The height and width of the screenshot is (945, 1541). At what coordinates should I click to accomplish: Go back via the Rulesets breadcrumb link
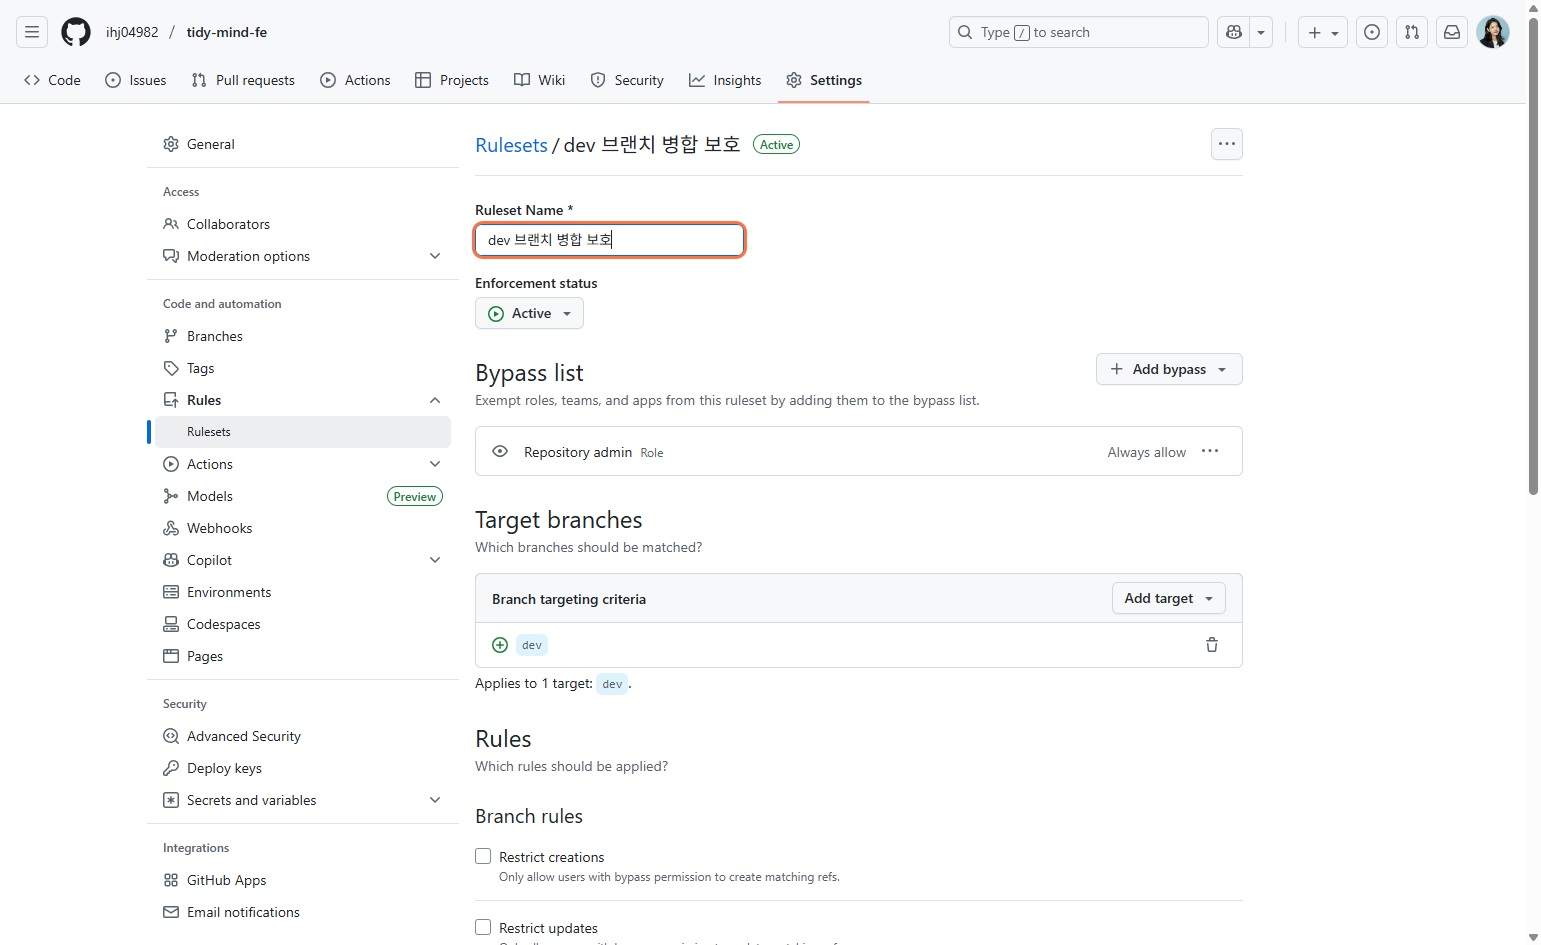pyautogui.click(x=511, y=145)
